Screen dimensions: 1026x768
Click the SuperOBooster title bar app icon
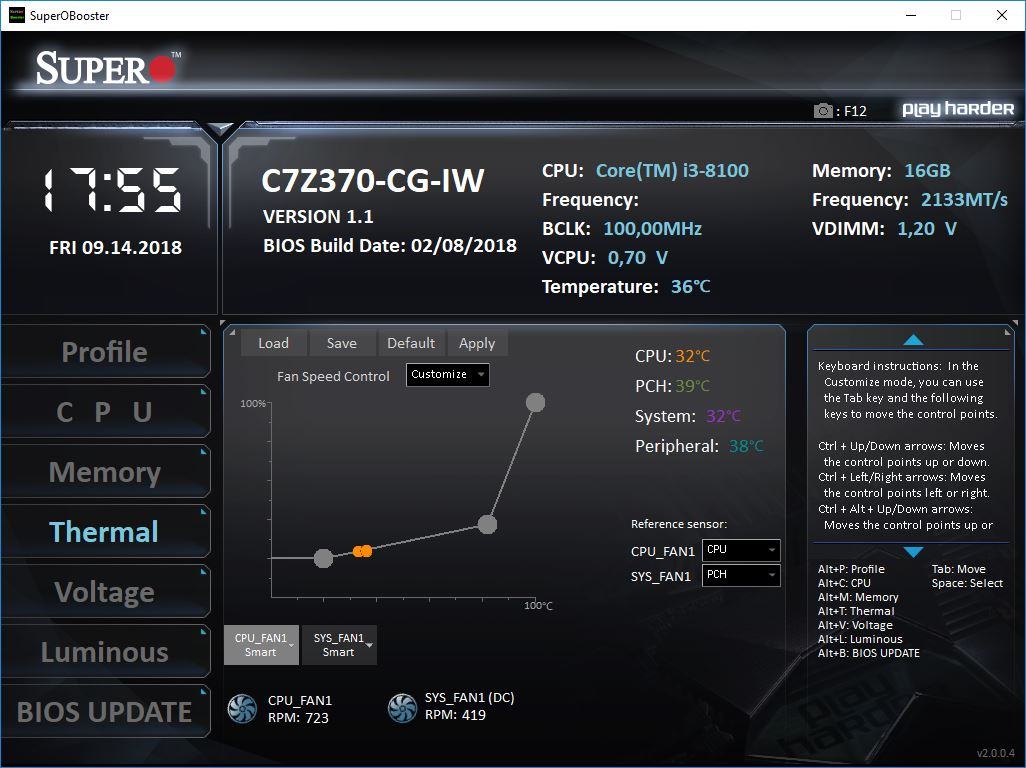click(16, 15)
